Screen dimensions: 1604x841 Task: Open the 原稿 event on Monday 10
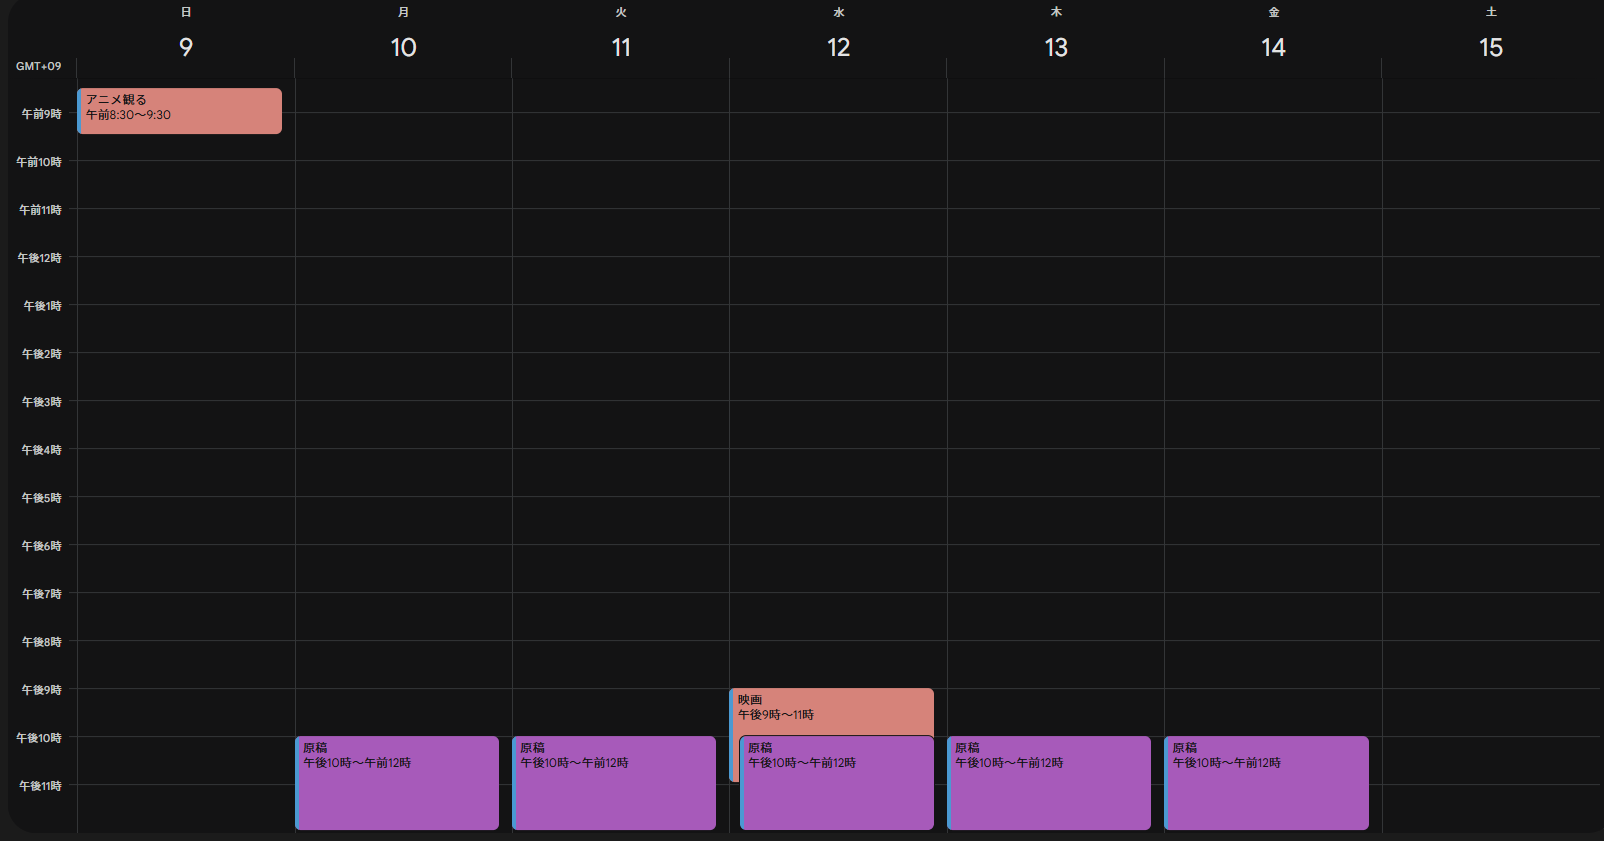(x=398, y=784)
